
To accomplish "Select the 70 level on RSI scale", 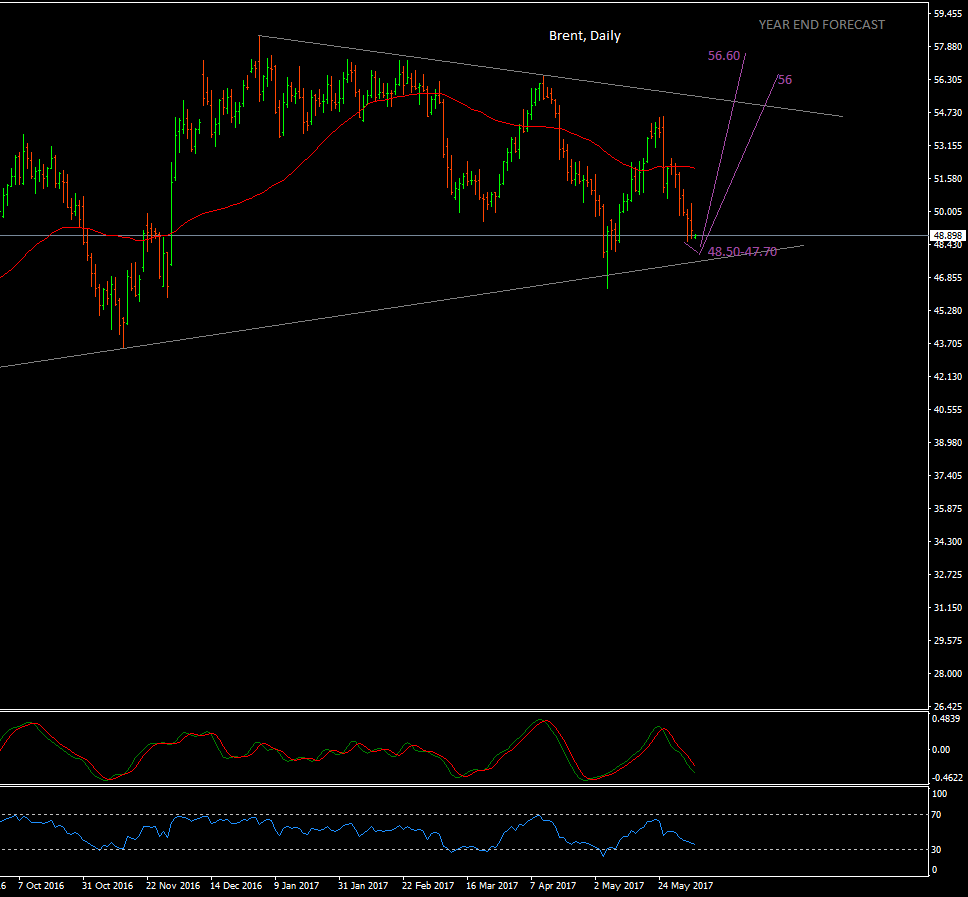I will 939,815.
